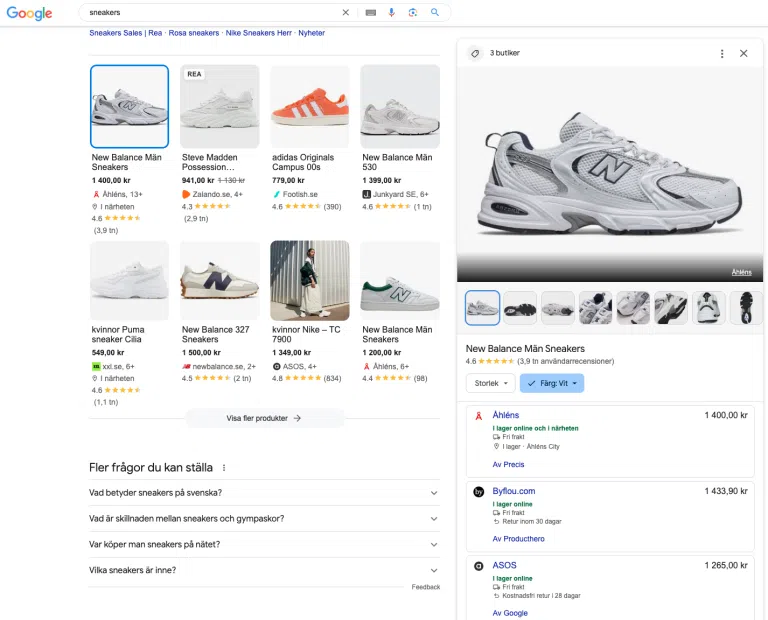Click 'Av Google' link
768x620 pixels.
point(510,613)
